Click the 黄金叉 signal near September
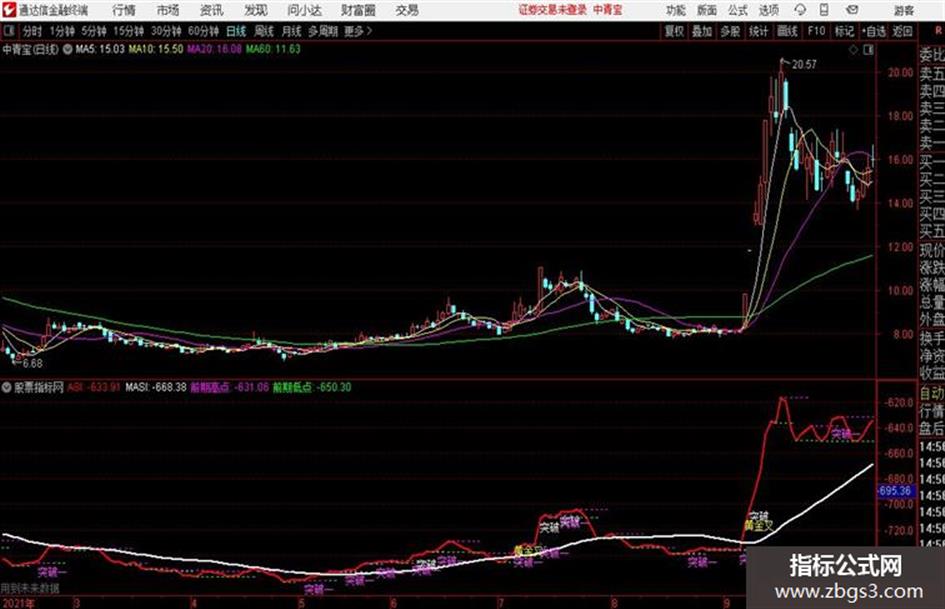Screen dimensions: 945x609 tap(758, 526)
